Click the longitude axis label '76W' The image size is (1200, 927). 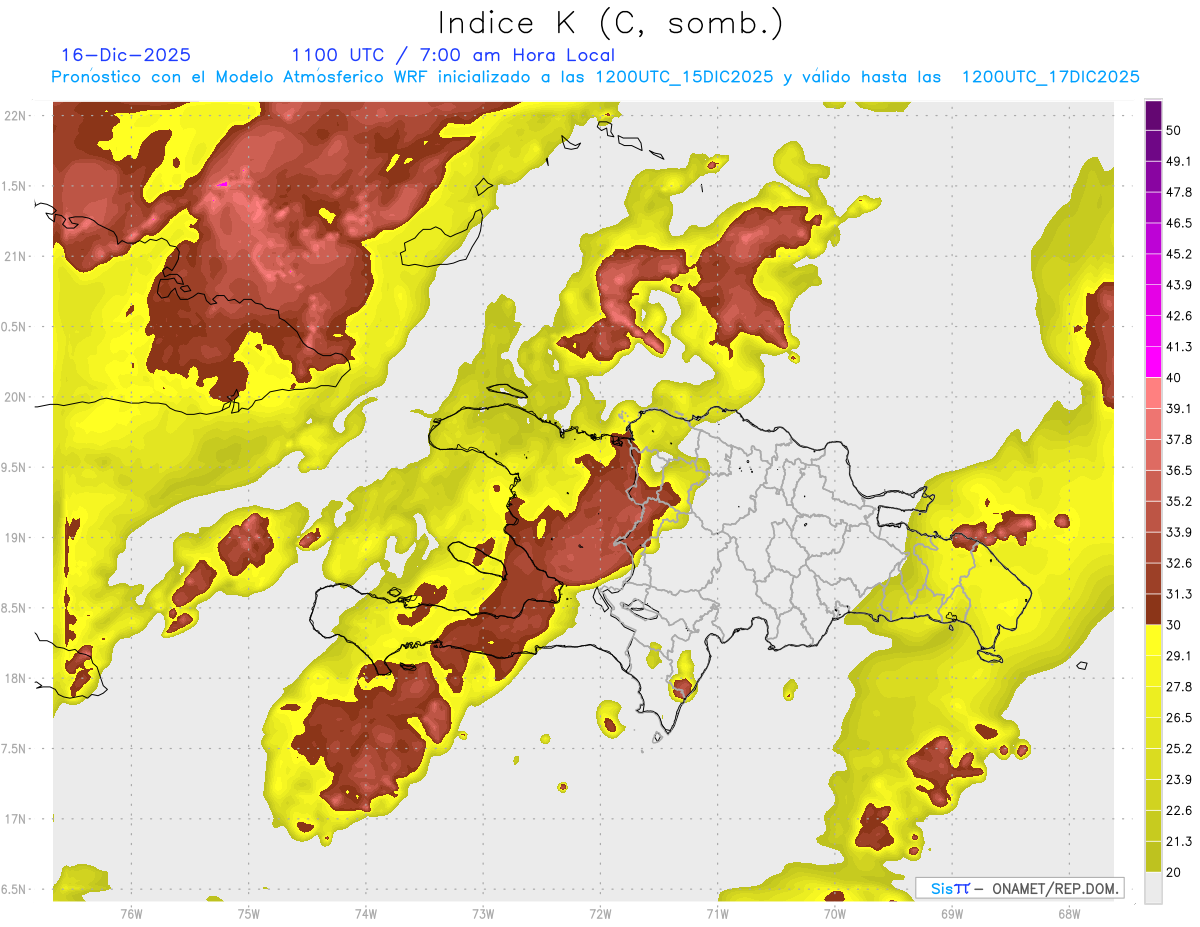coord(131,914)
